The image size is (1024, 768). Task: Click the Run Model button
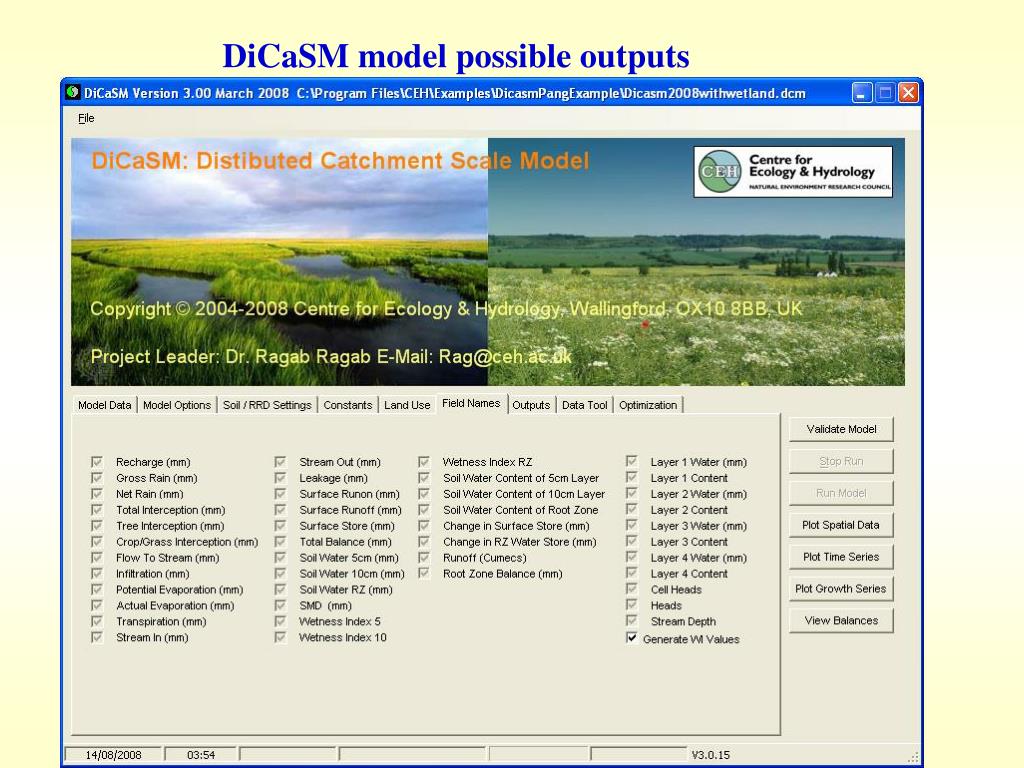click(841, 493)
